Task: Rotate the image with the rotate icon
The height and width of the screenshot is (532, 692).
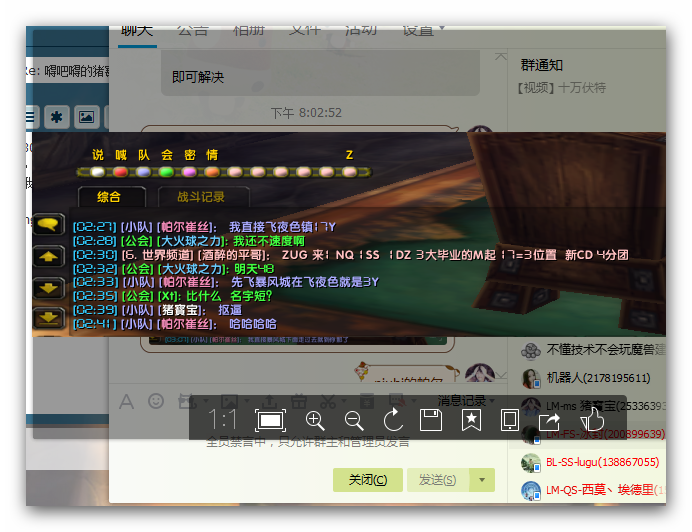Action: [392, 420]
